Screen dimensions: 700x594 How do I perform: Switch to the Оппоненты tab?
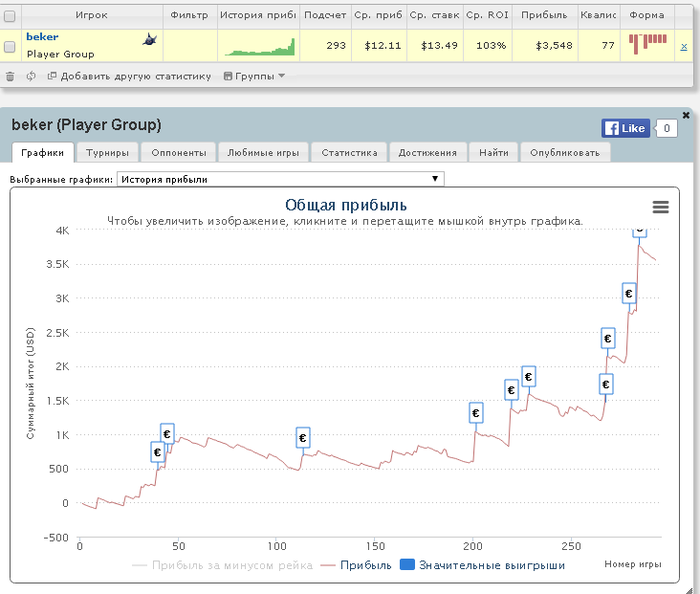[179, 153]
